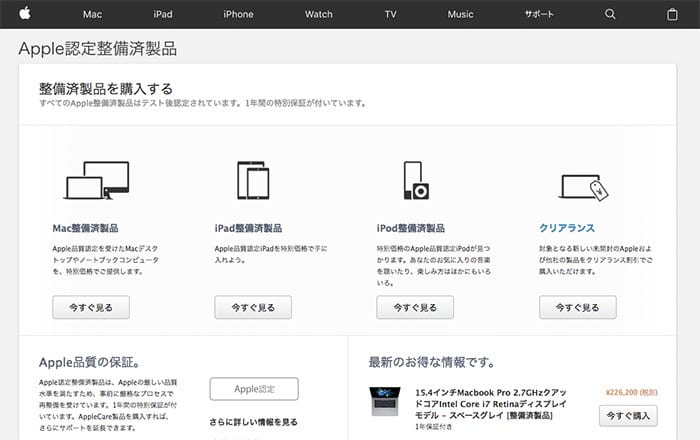Click the 最新のお得な情報です。 heading

click(x=432, y=362)
